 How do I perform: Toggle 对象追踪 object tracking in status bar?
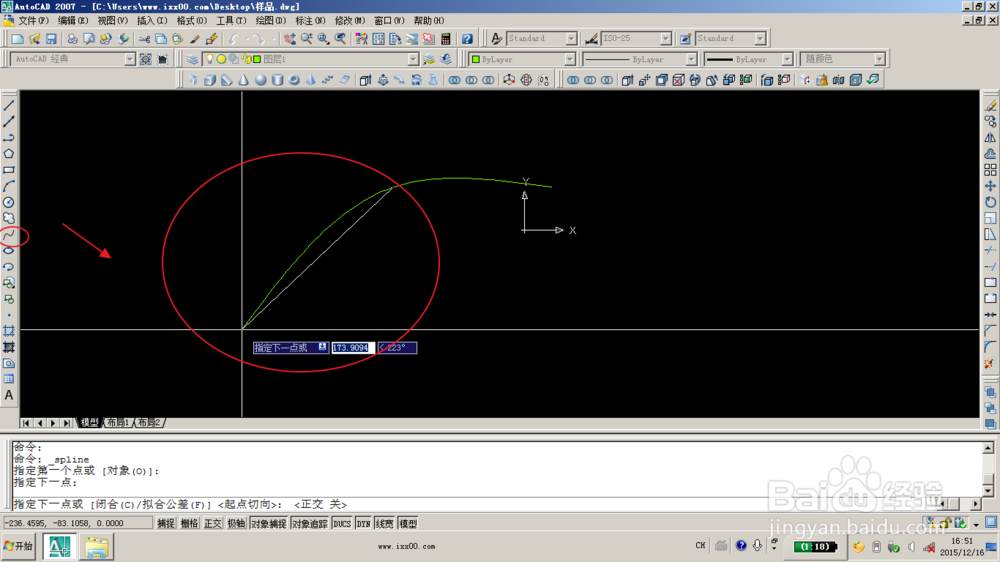coord(309,524)
